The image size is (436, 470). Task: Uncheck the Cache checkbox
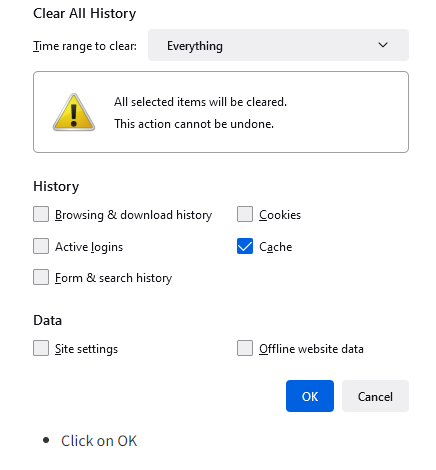245,246
